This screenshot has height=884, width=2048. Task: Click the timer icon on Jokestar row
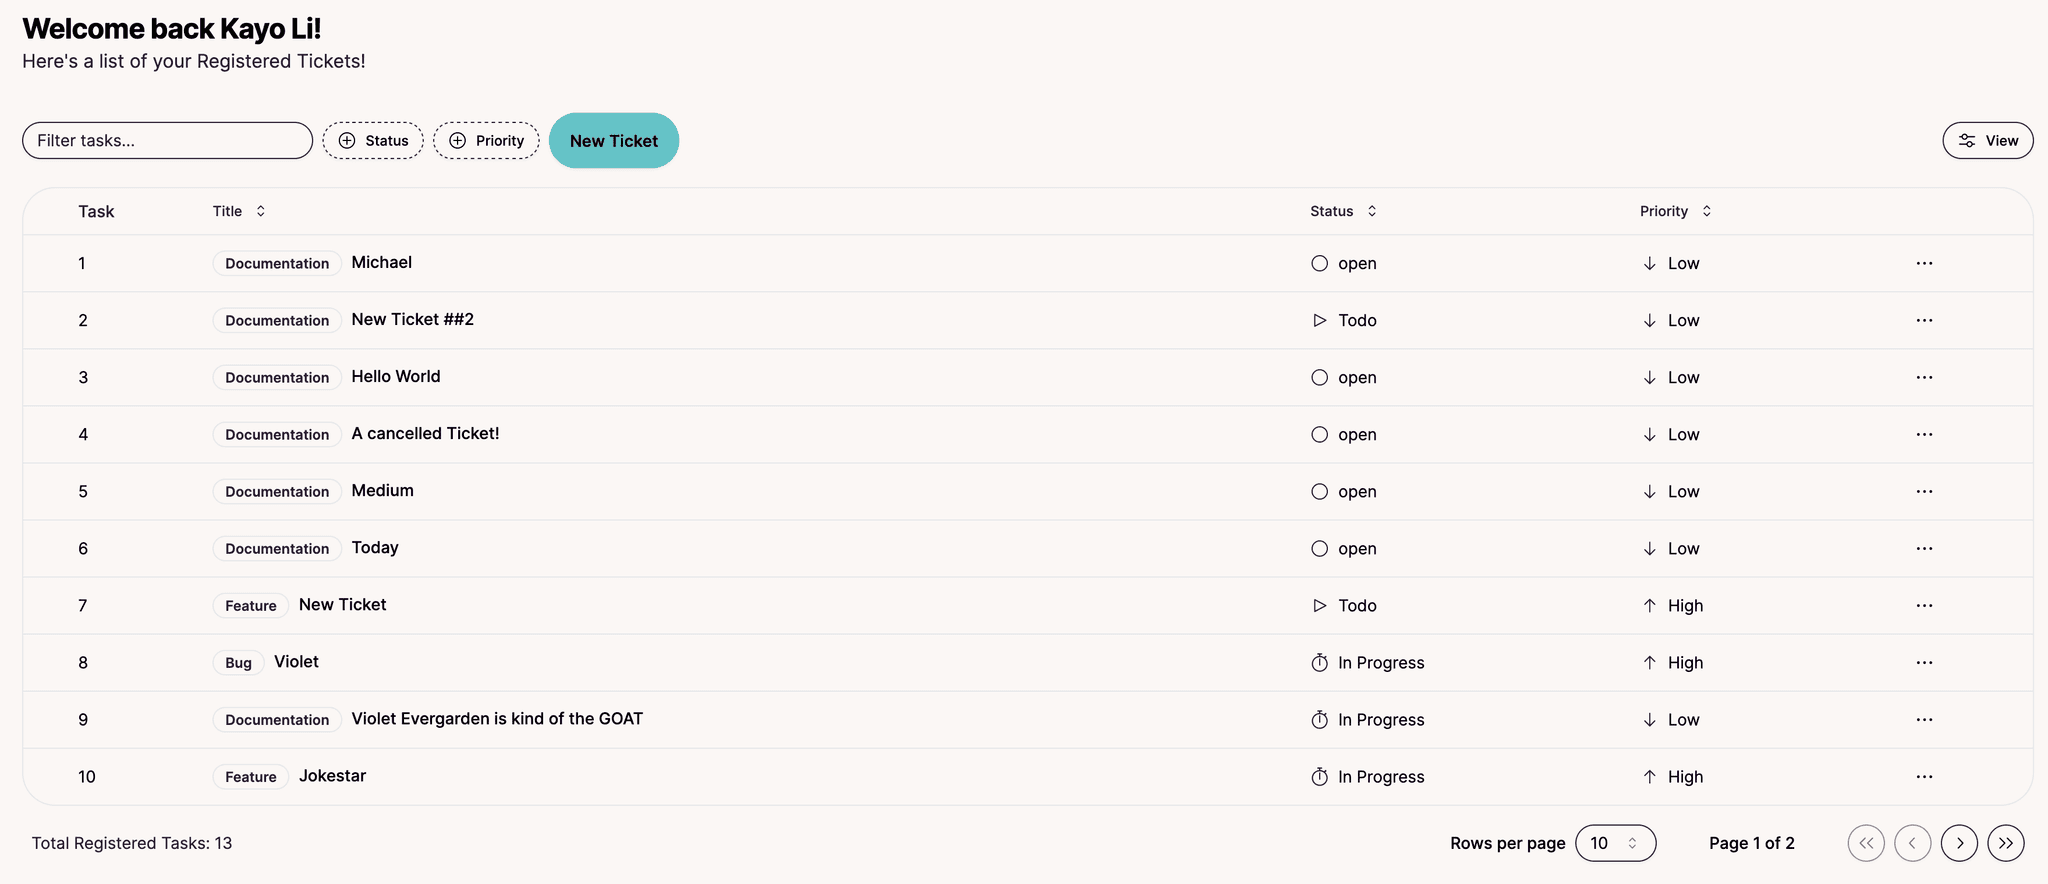(x=1320, y=776)
